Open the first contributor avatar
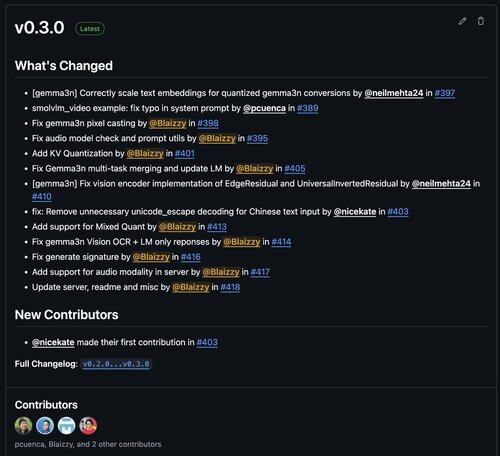Viewport: 500px width, 456px height. tap(23, 426)
